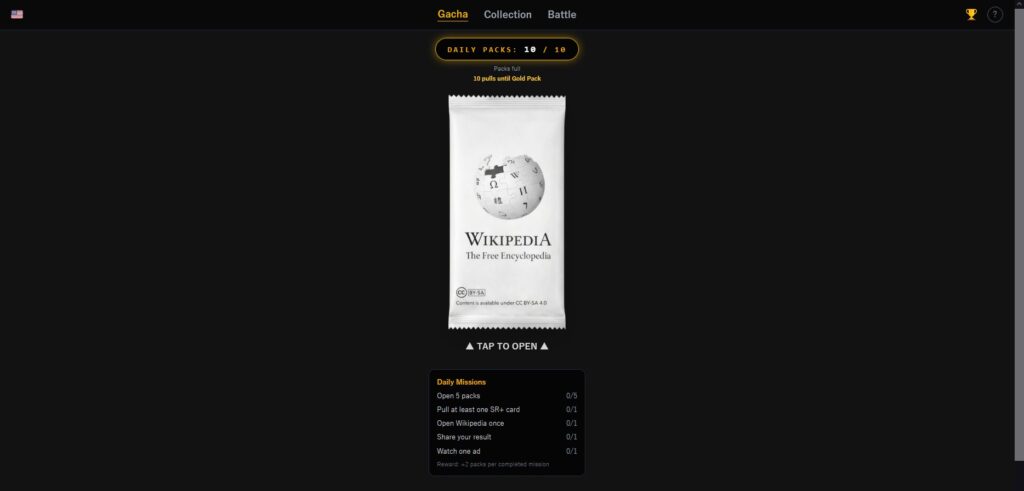Screen dimensions: 1024x491
Task: Open the Battle tab
Action: coord(562,14)
